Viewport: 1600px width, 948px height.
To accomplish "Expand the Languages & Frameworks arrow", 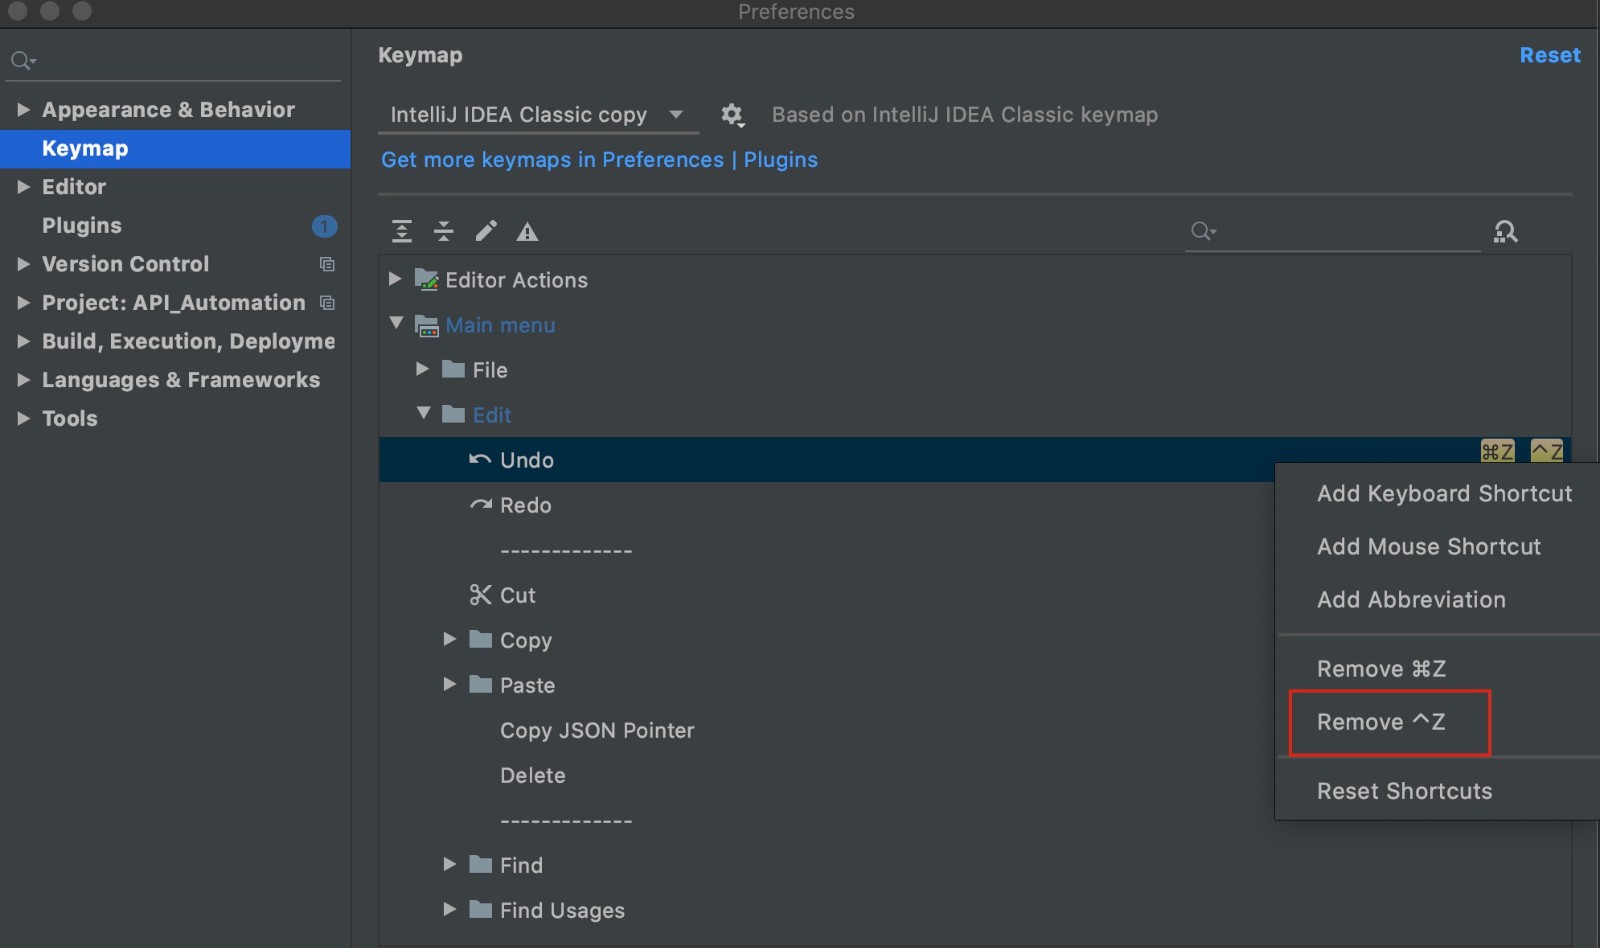I will point(23,379).
